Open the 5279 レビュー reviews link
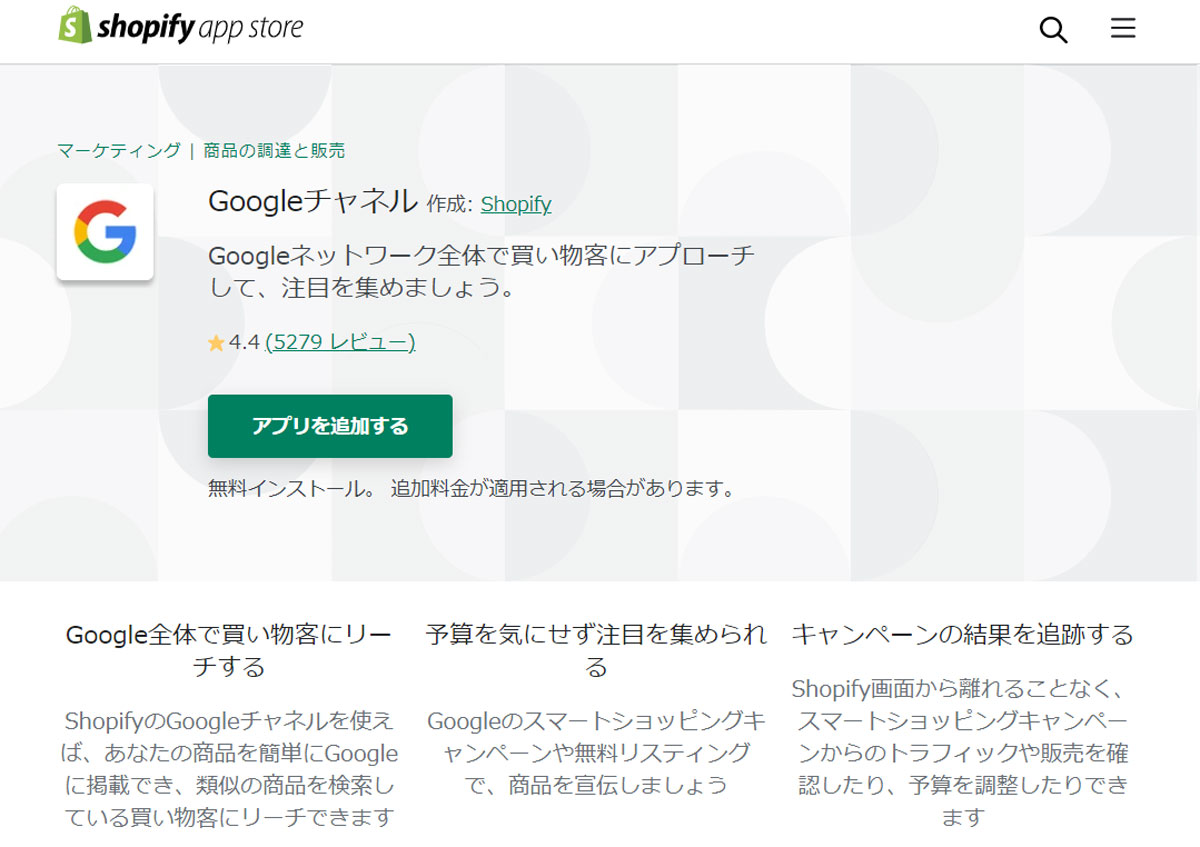The image size is (1200, 847). 340,342
